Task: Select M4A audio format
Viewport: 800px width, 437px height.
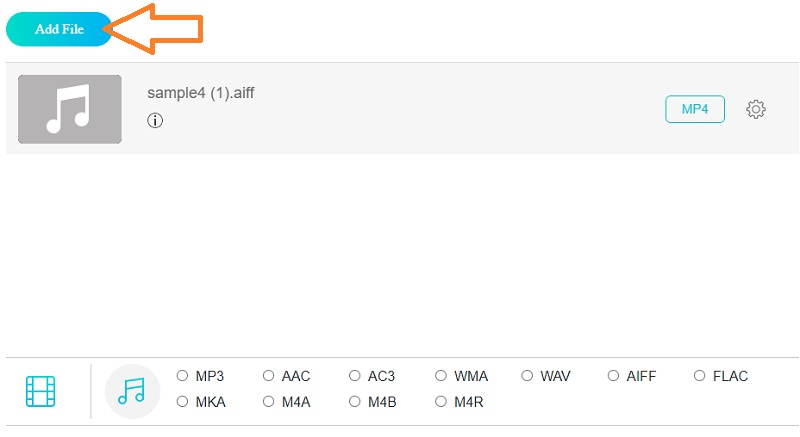Action: [268, 402]
